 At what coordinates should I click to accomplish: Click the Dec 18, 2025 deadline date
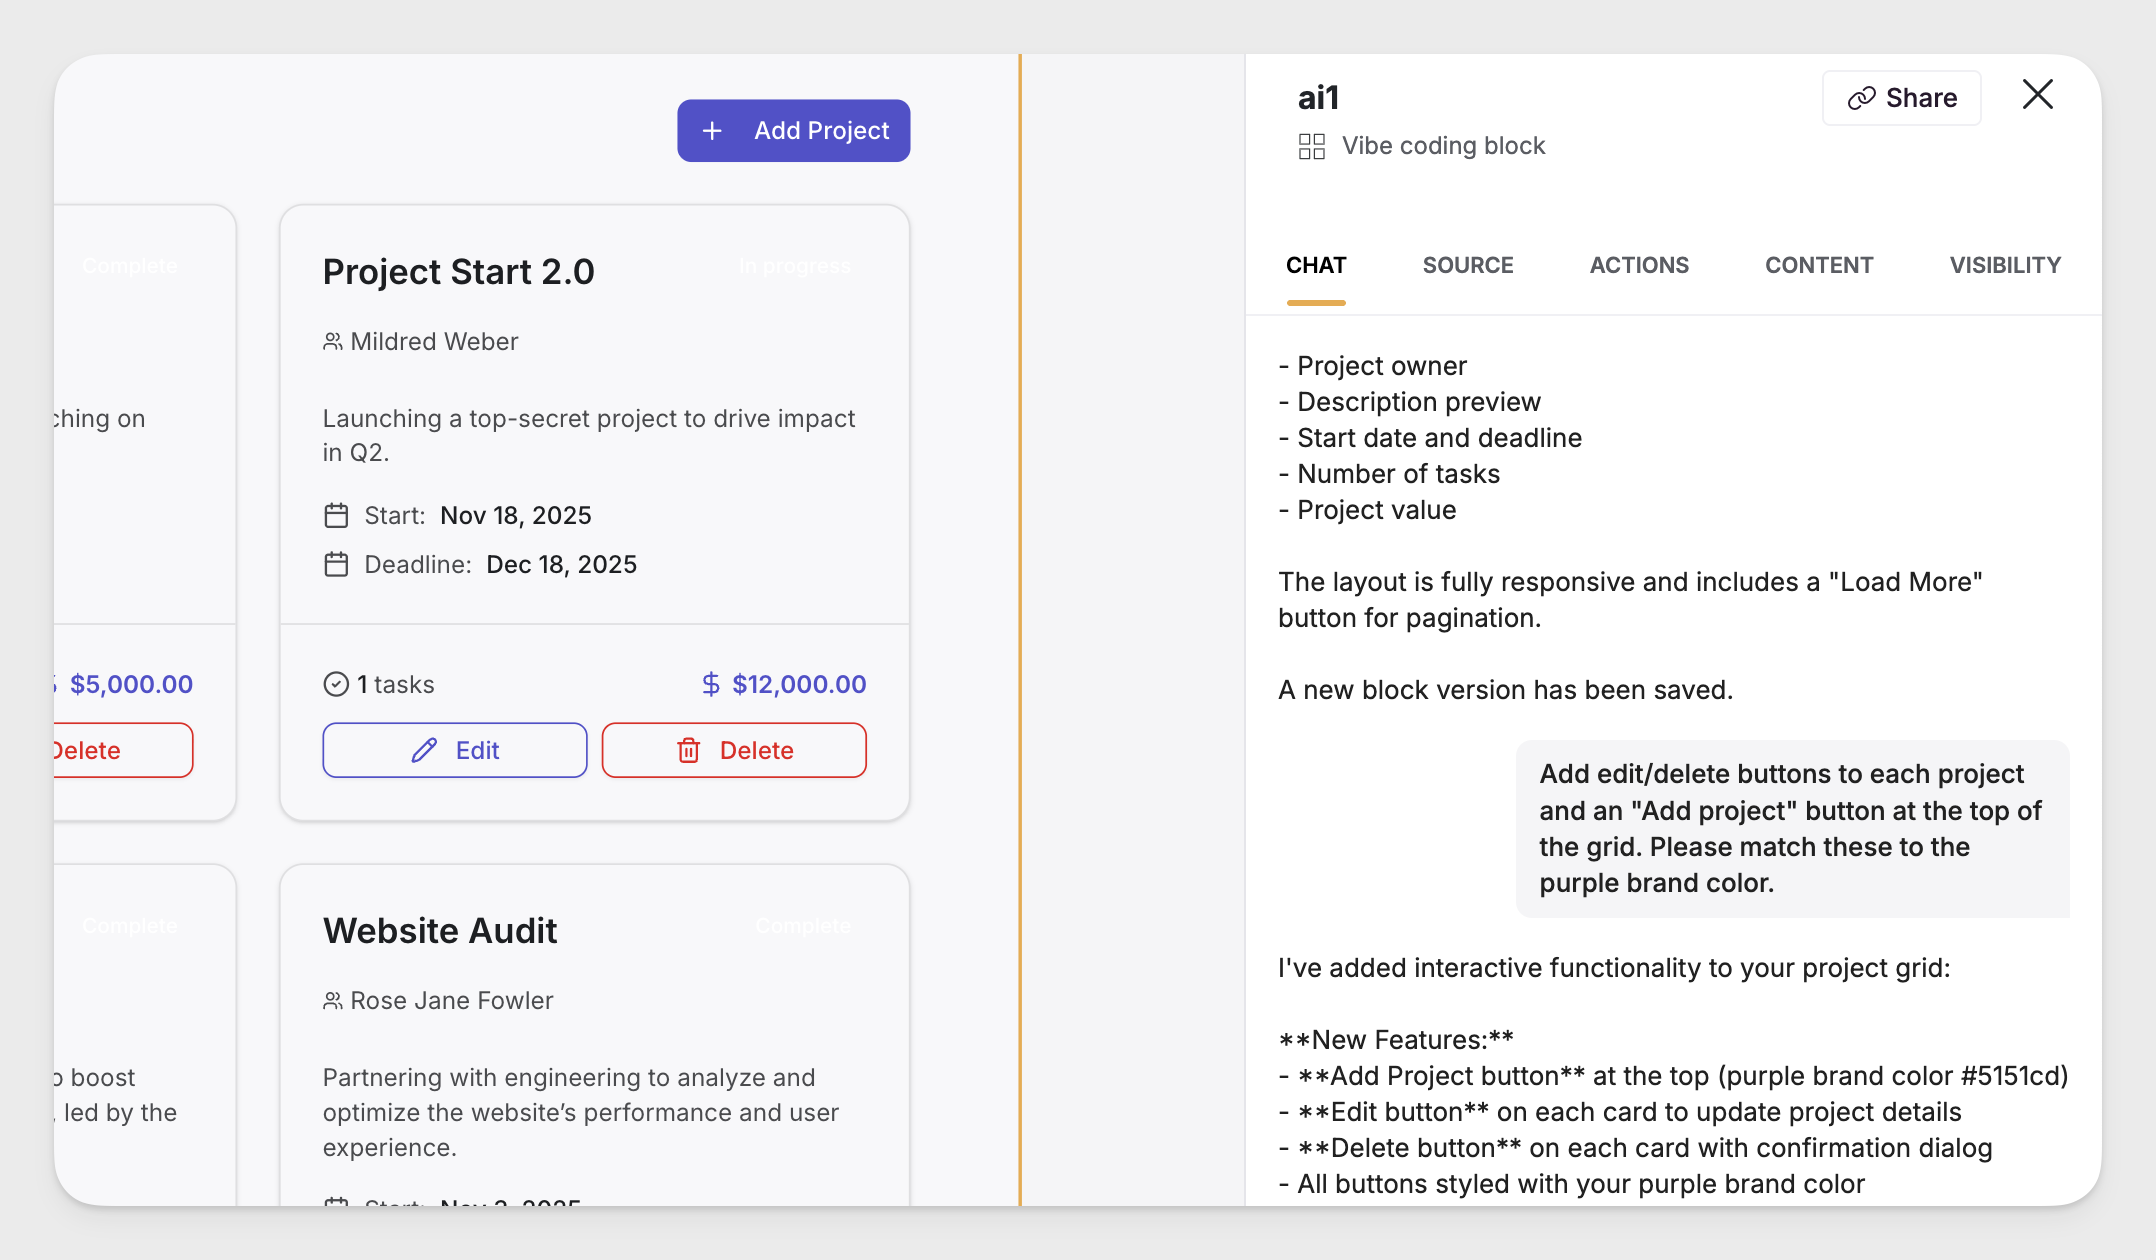[x=561, y=564]
